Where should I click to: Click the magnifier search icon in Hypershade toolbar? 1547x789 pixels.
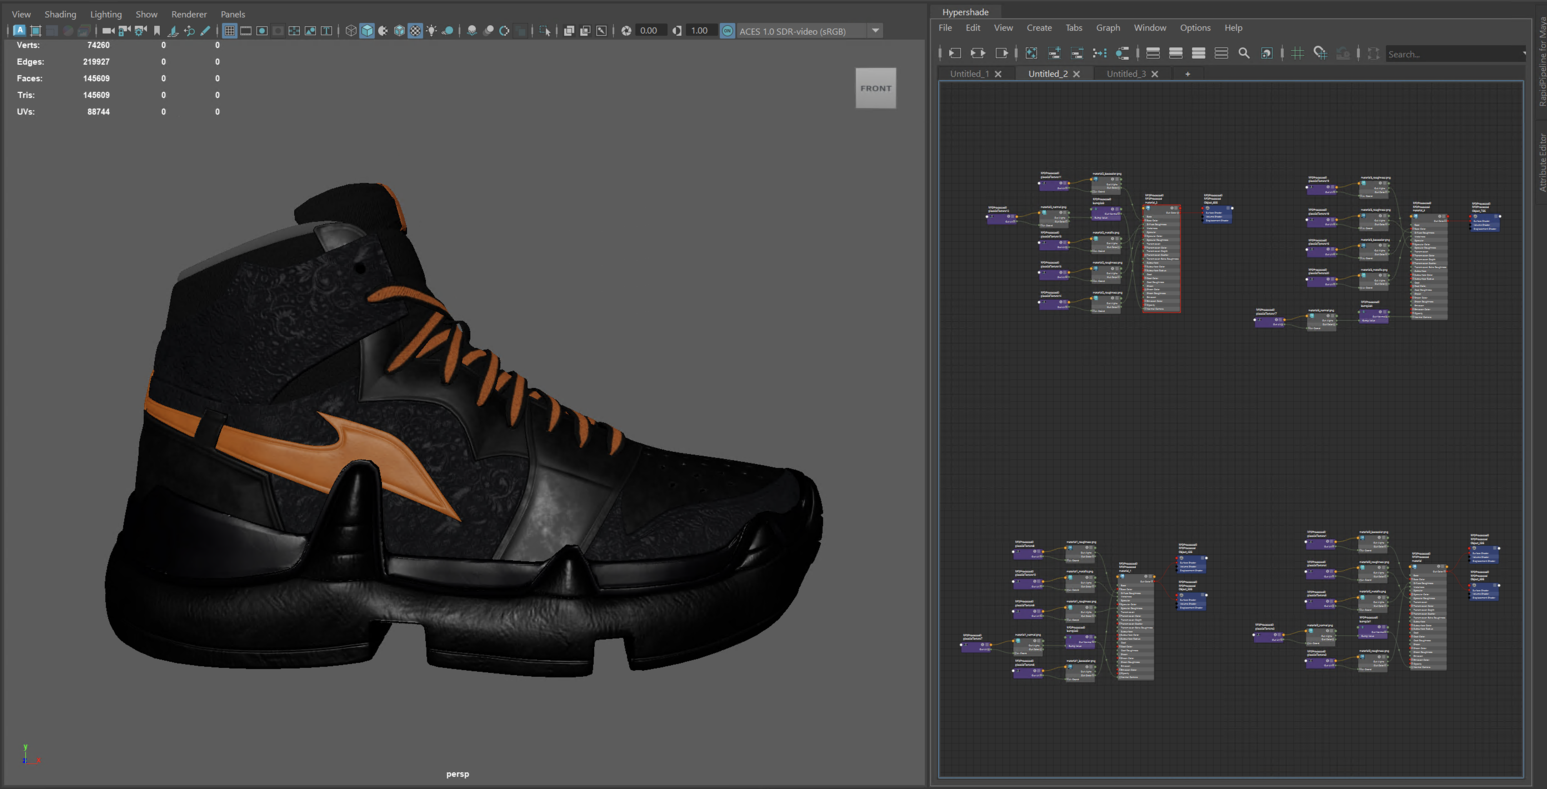point(1244,53)
